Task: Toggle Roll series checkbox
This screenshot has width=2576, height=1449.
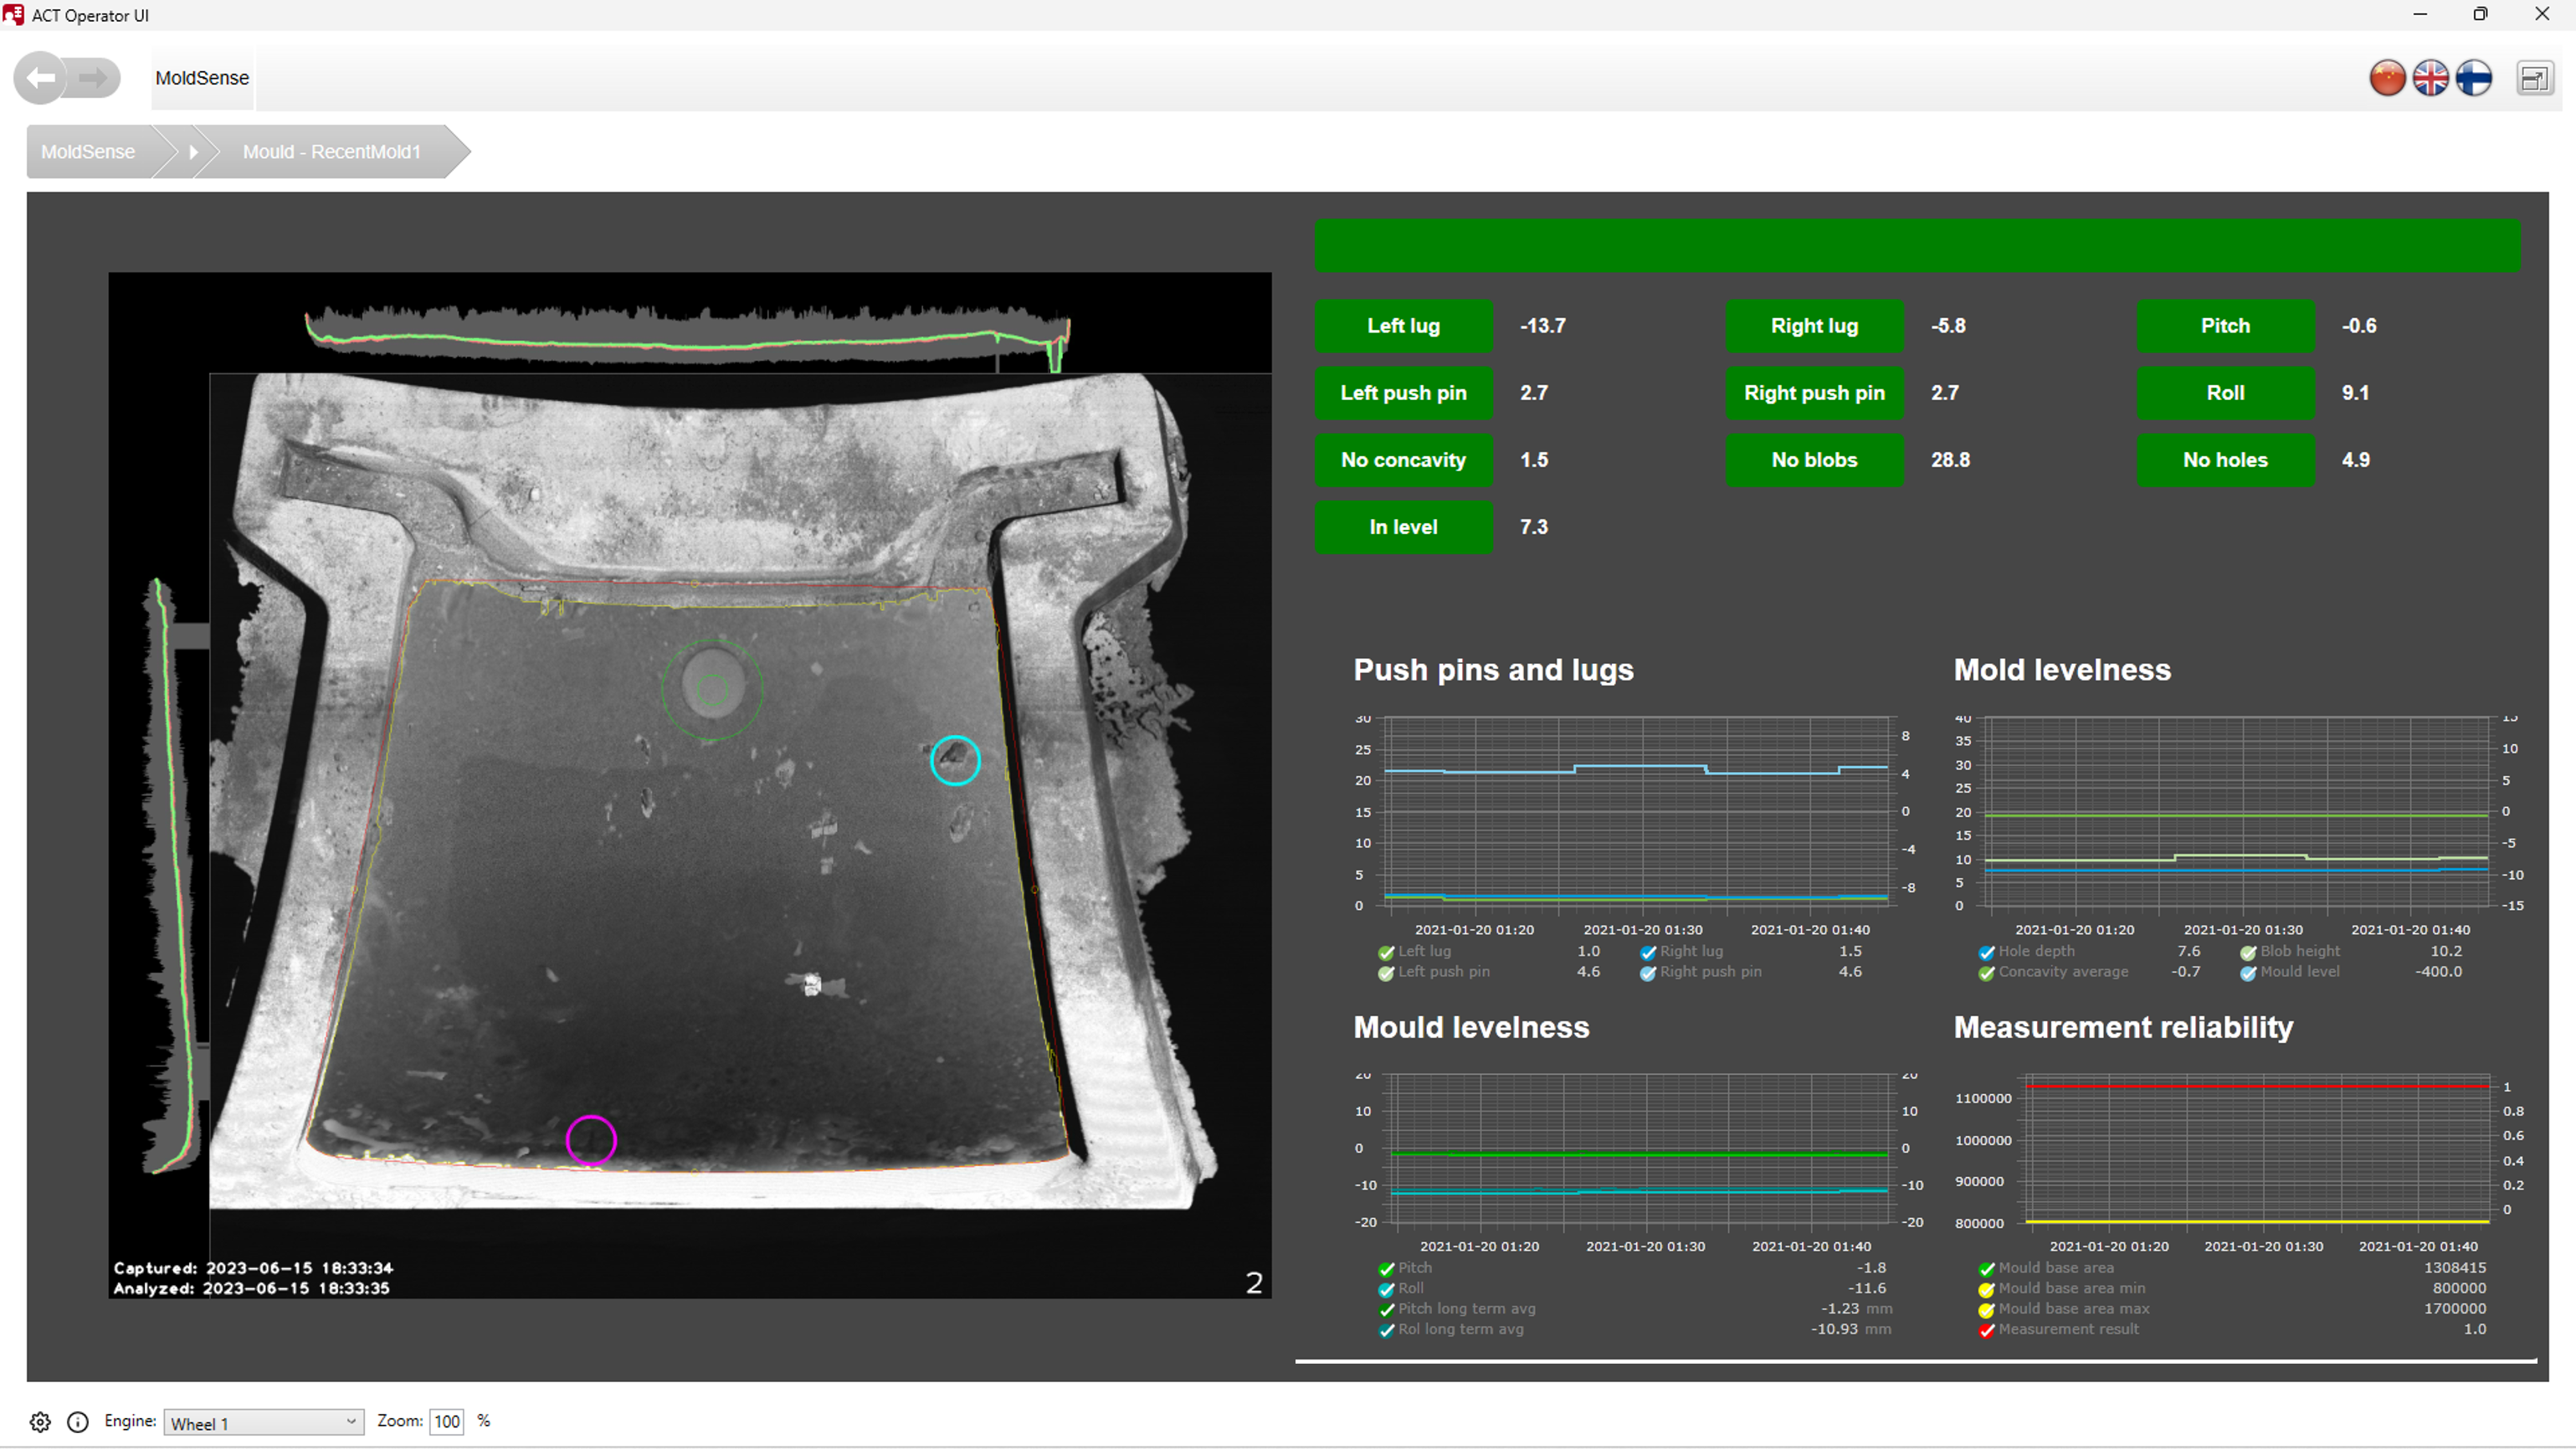Action: (x=1386, y=1290)
